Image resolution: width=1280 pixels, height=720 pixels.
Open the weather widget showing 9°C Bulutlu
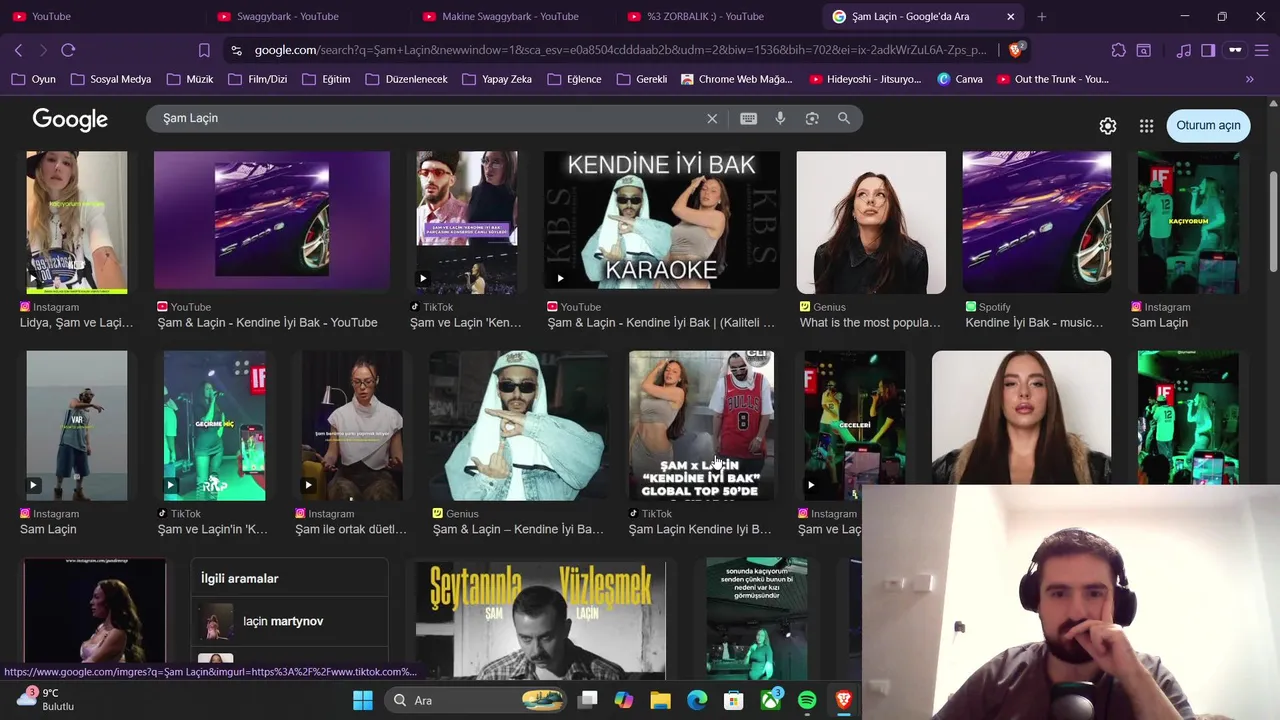pos(47,699)
